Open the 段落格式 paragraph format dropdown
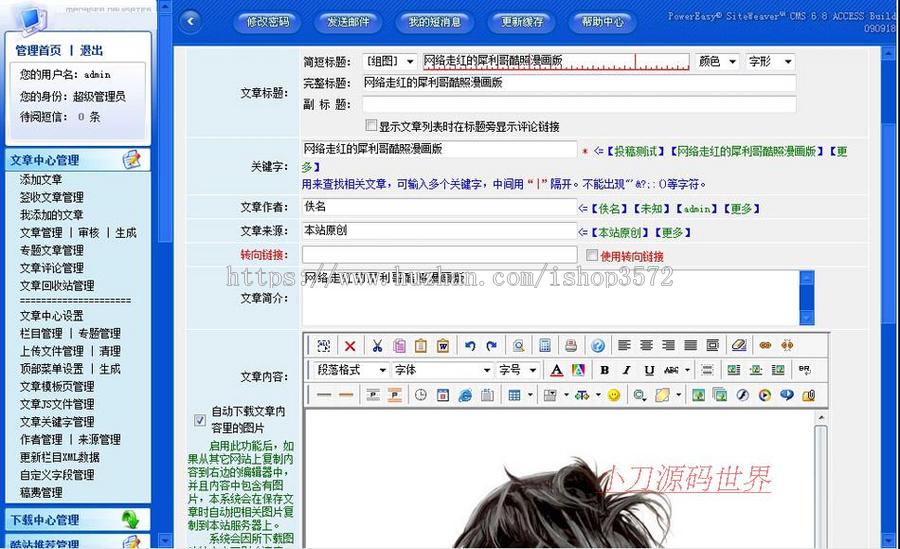 click(x=352, y=370)
